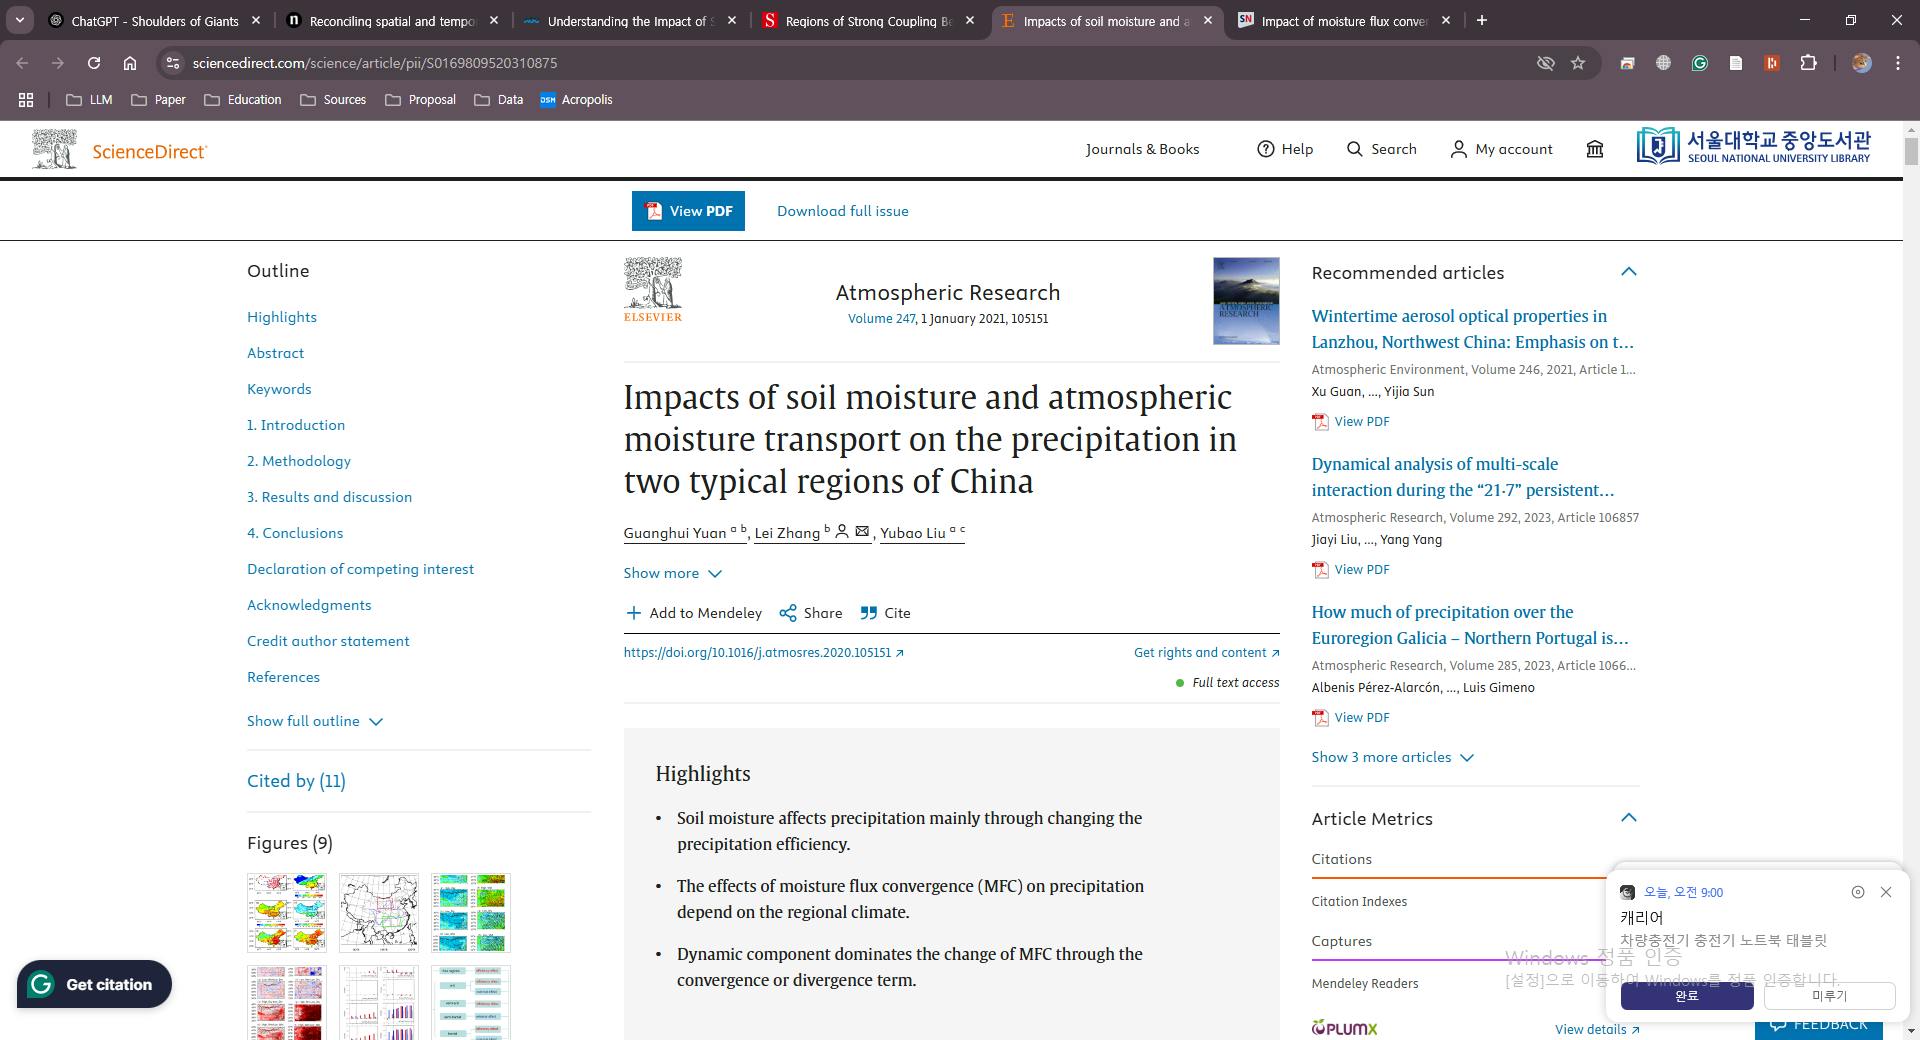
Task: Open Chrome three-dot menu
Action: pyautogui.click(x=1898, y=63)
